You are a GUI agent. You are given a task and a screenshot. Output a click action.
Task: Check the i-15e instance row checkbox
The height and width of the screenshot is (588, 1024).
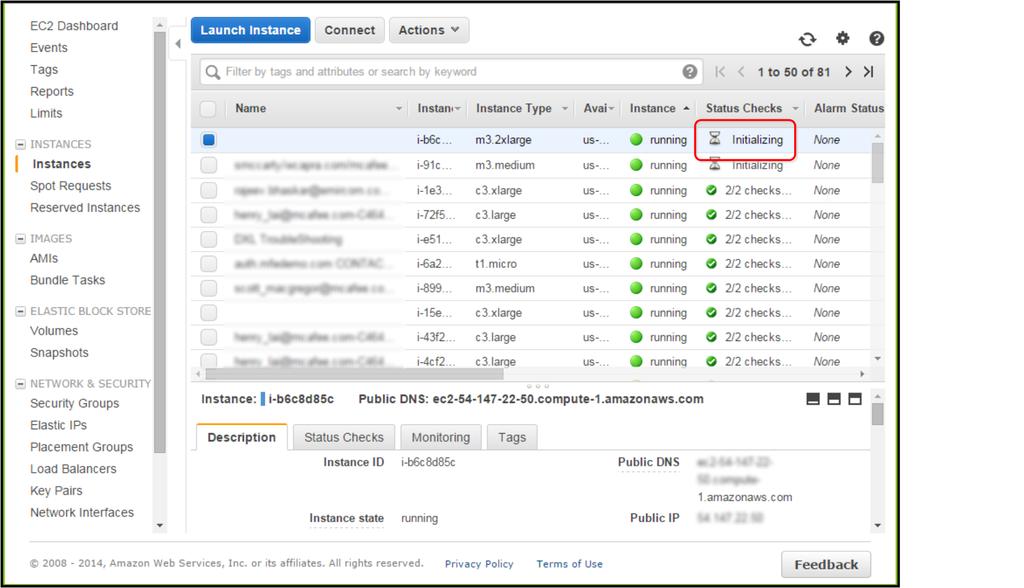click(x=208, y=313)
